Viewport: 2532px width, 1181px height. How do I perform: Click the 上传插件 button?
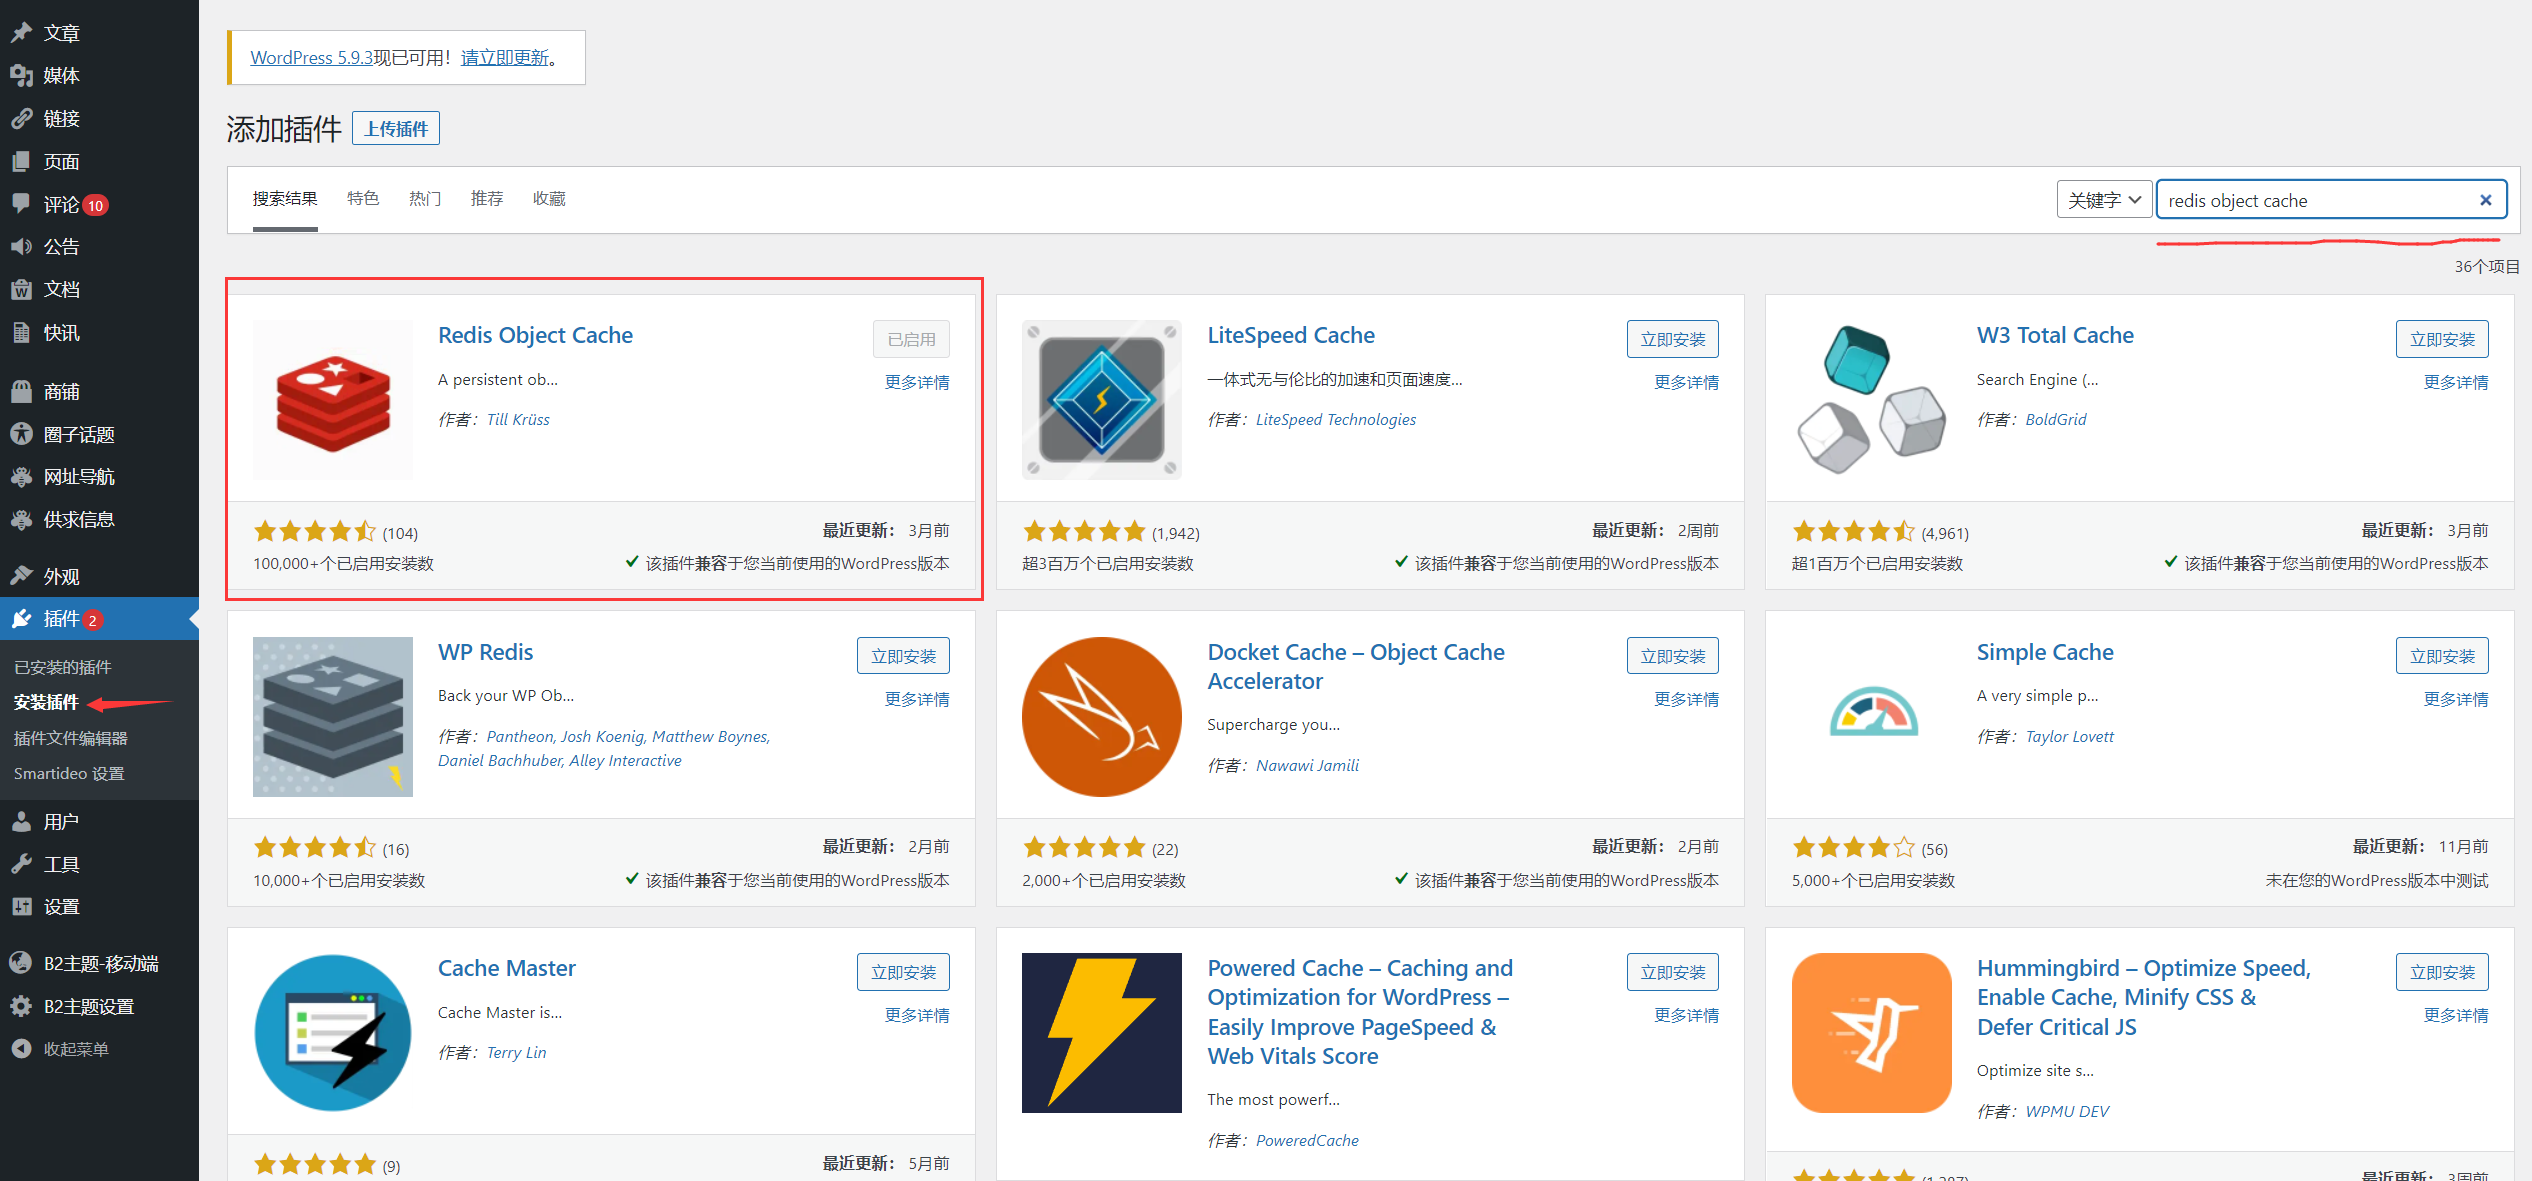coord(396,129)
